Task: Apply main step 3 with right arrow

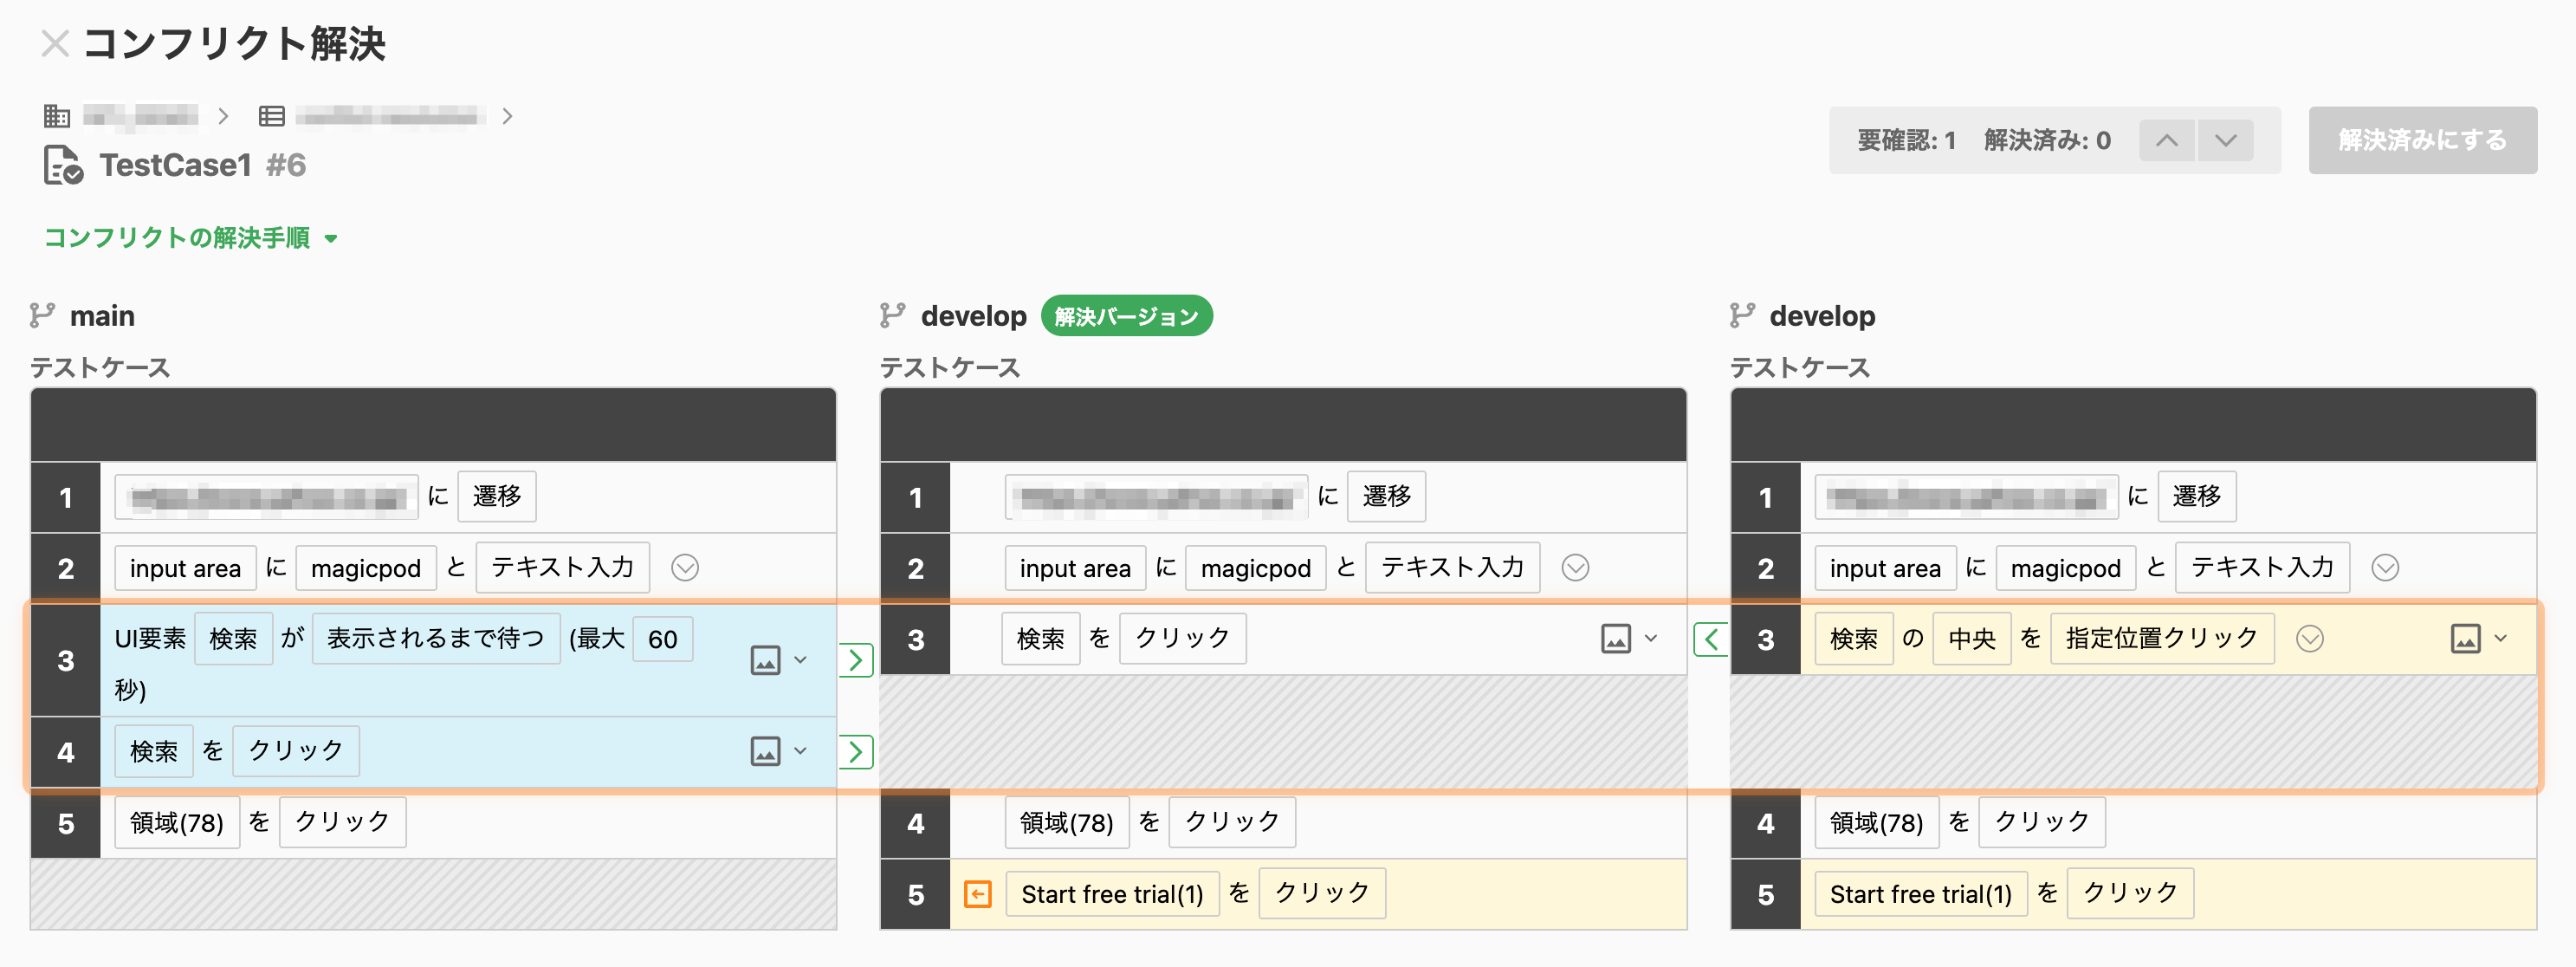Action: point(856,660)
